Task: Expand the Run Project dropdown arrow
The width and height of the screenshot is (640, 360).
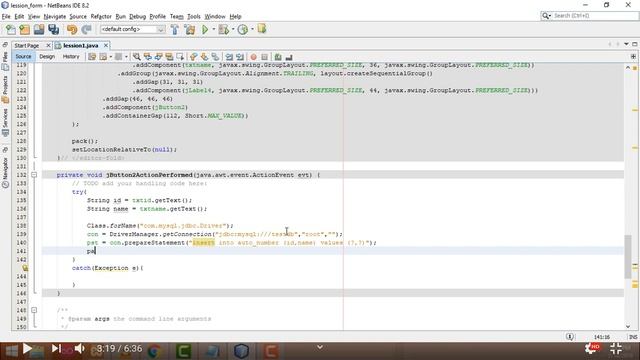Action: click(x=213, y=29)
